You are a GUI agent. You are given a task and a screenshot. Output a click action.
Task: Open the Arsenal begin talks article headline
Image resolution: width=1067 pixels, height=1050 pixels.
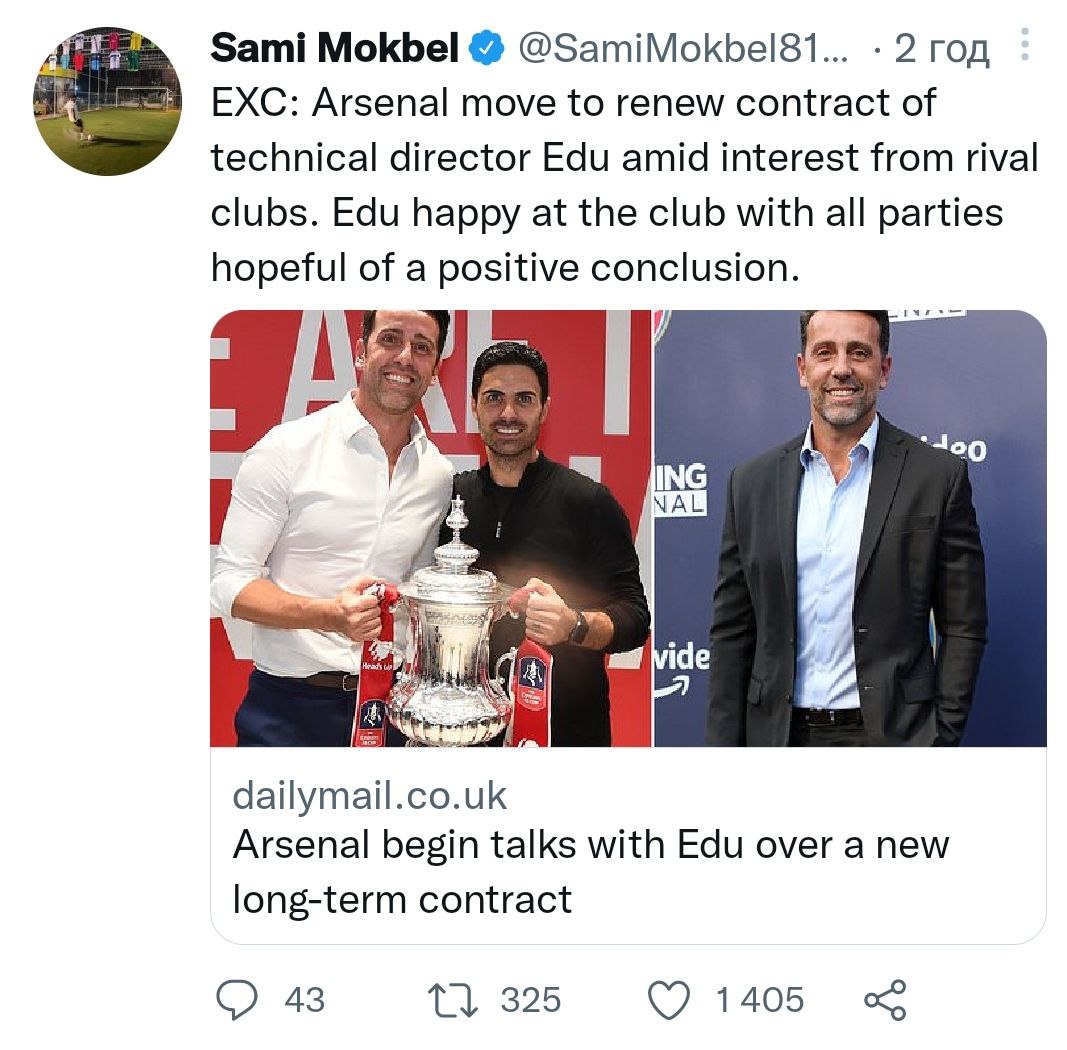pyautogui.click(x=590, y=872)
